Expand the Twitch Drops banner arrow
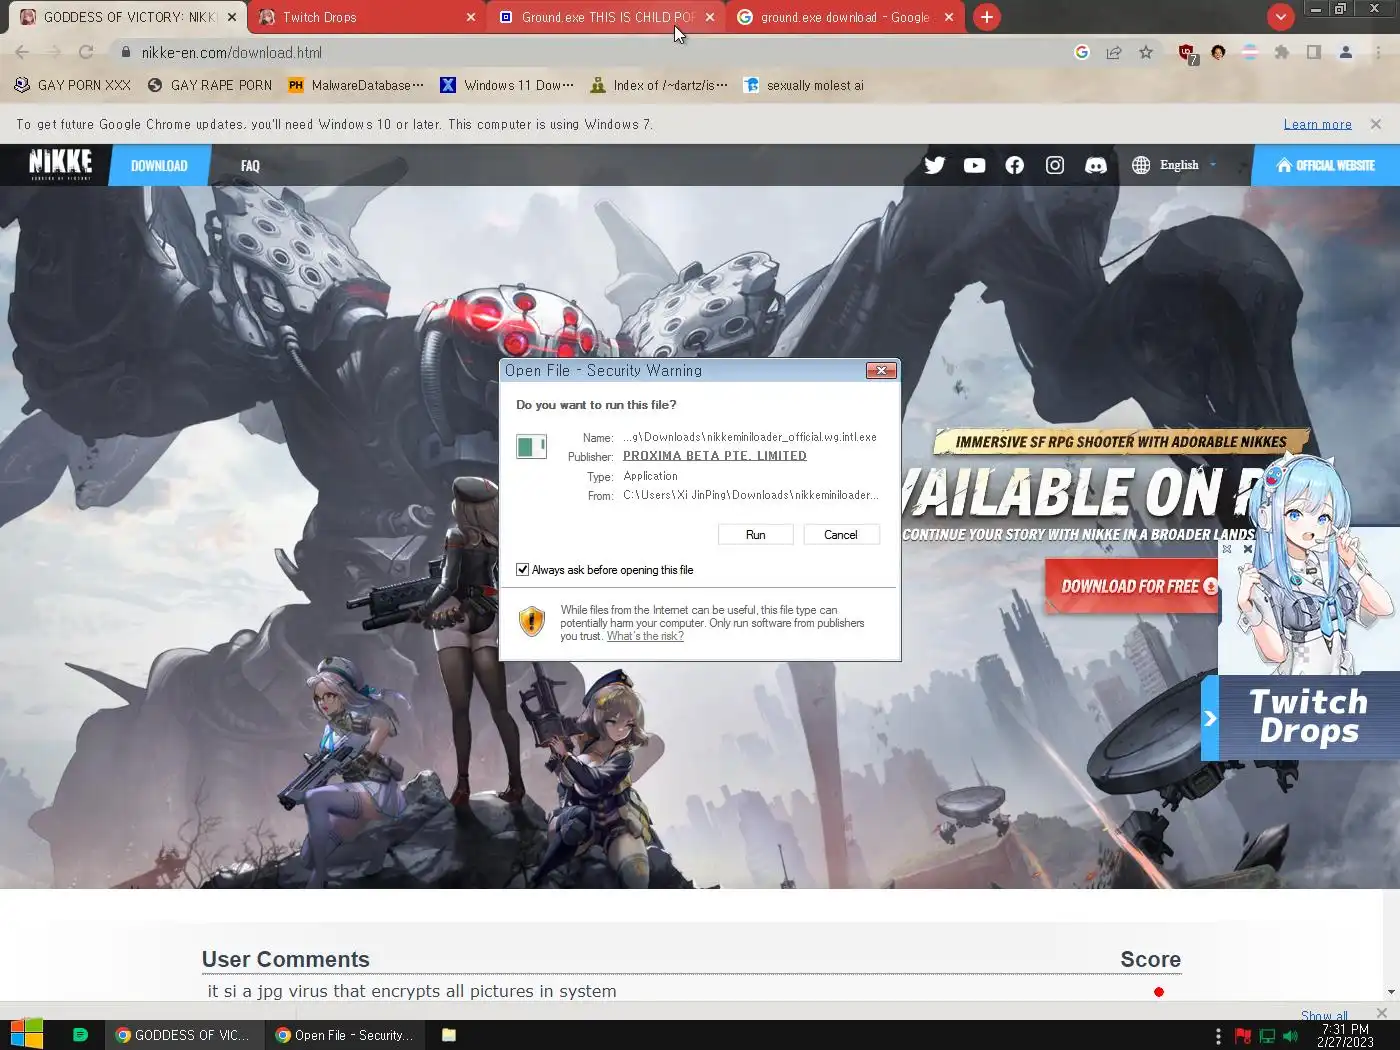 click(x=1210, y=718)
